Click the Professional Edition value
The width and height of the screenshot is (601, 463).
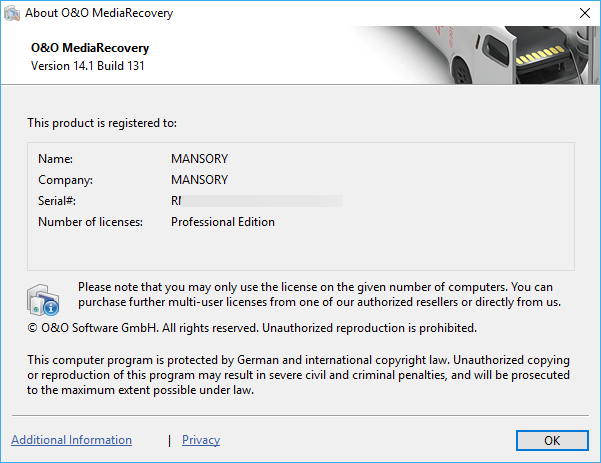tap(223, 222)
